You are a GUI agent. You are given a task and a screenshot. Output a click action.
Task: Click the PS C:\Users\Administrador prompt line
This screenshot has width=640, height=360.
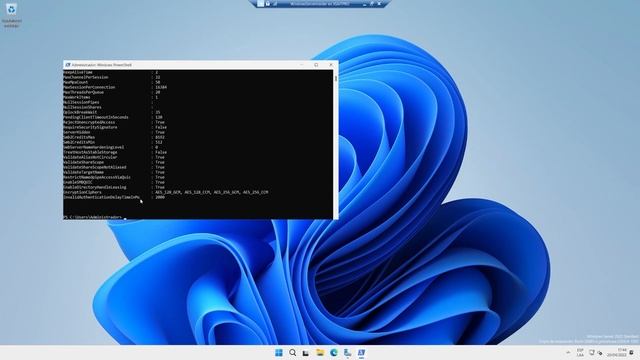point(95,217)
